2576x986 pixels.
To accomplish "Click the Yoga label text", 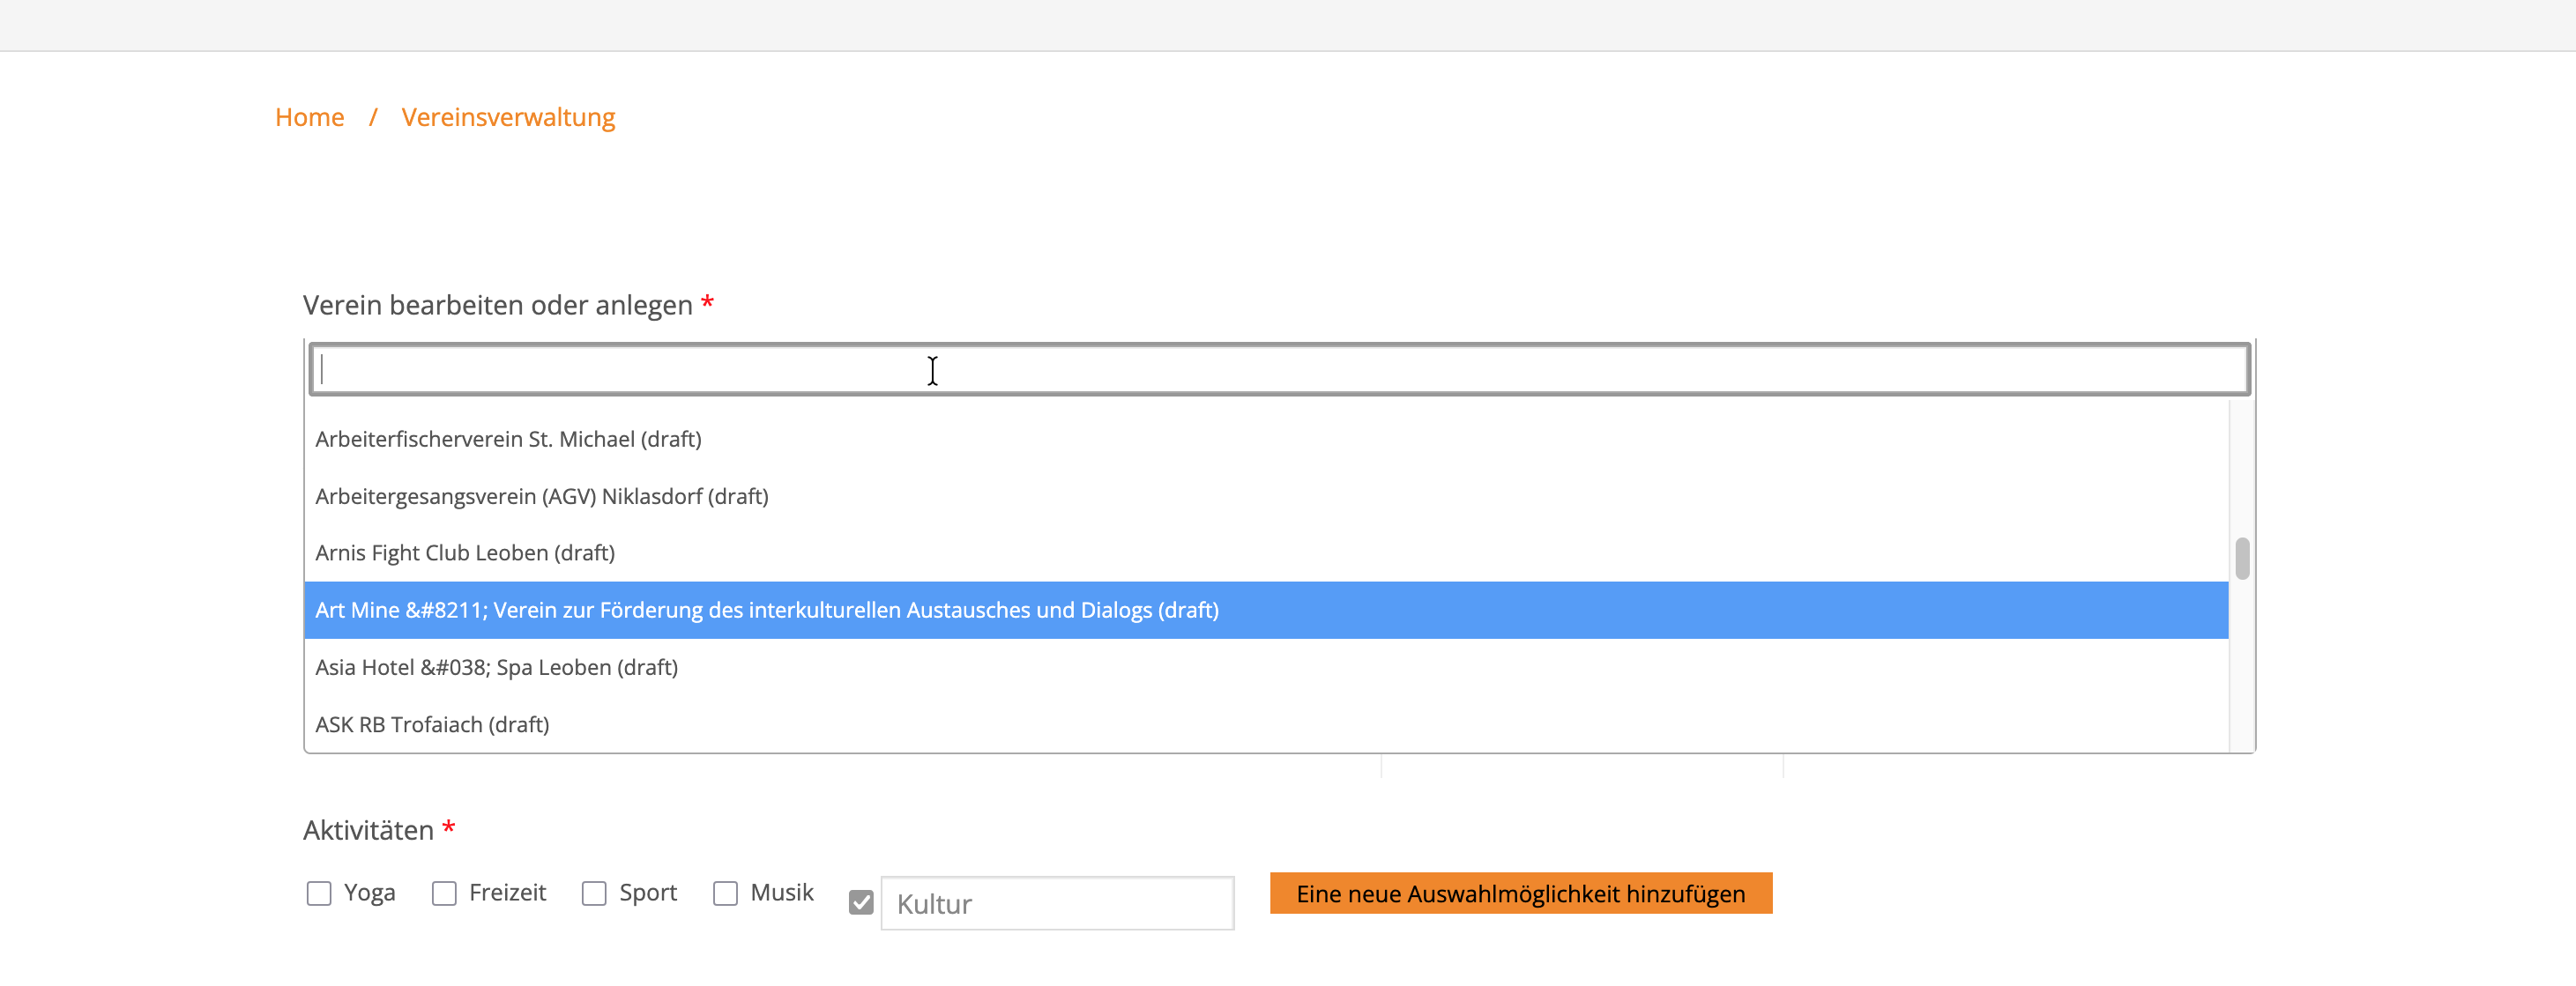I will pyautogui.click(x=369, y=892).
